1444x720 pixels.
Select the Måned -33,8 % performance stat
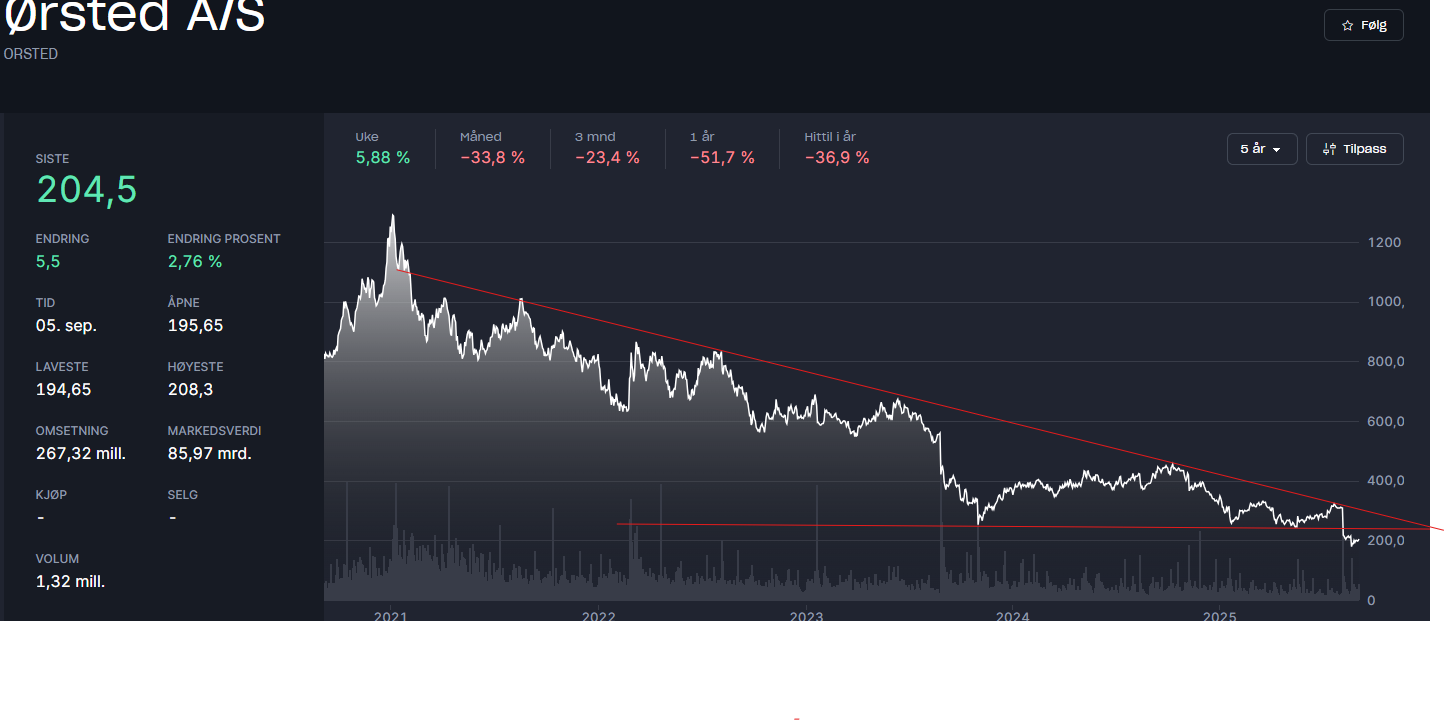tap(492, 148)
